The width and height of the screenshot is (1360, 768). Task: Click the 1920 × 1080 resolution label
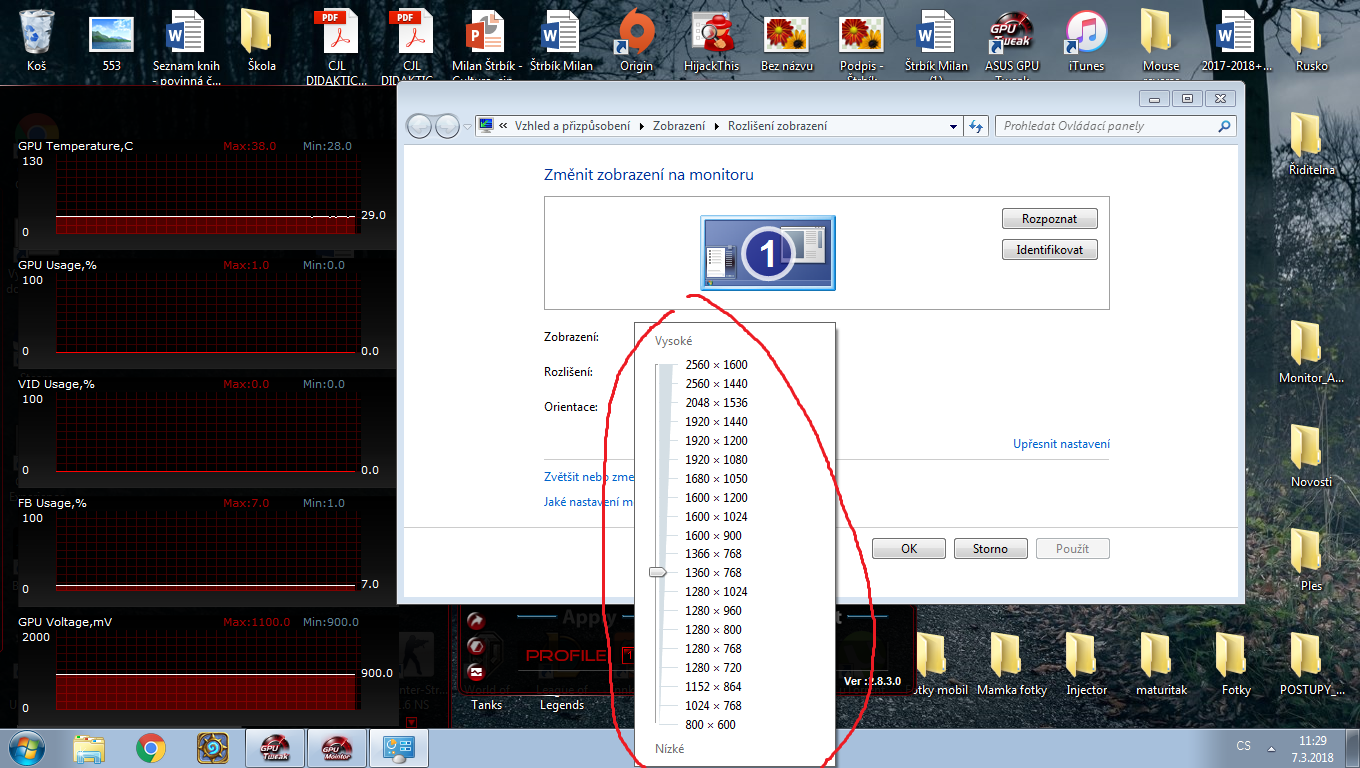click(x=716, y=460)
